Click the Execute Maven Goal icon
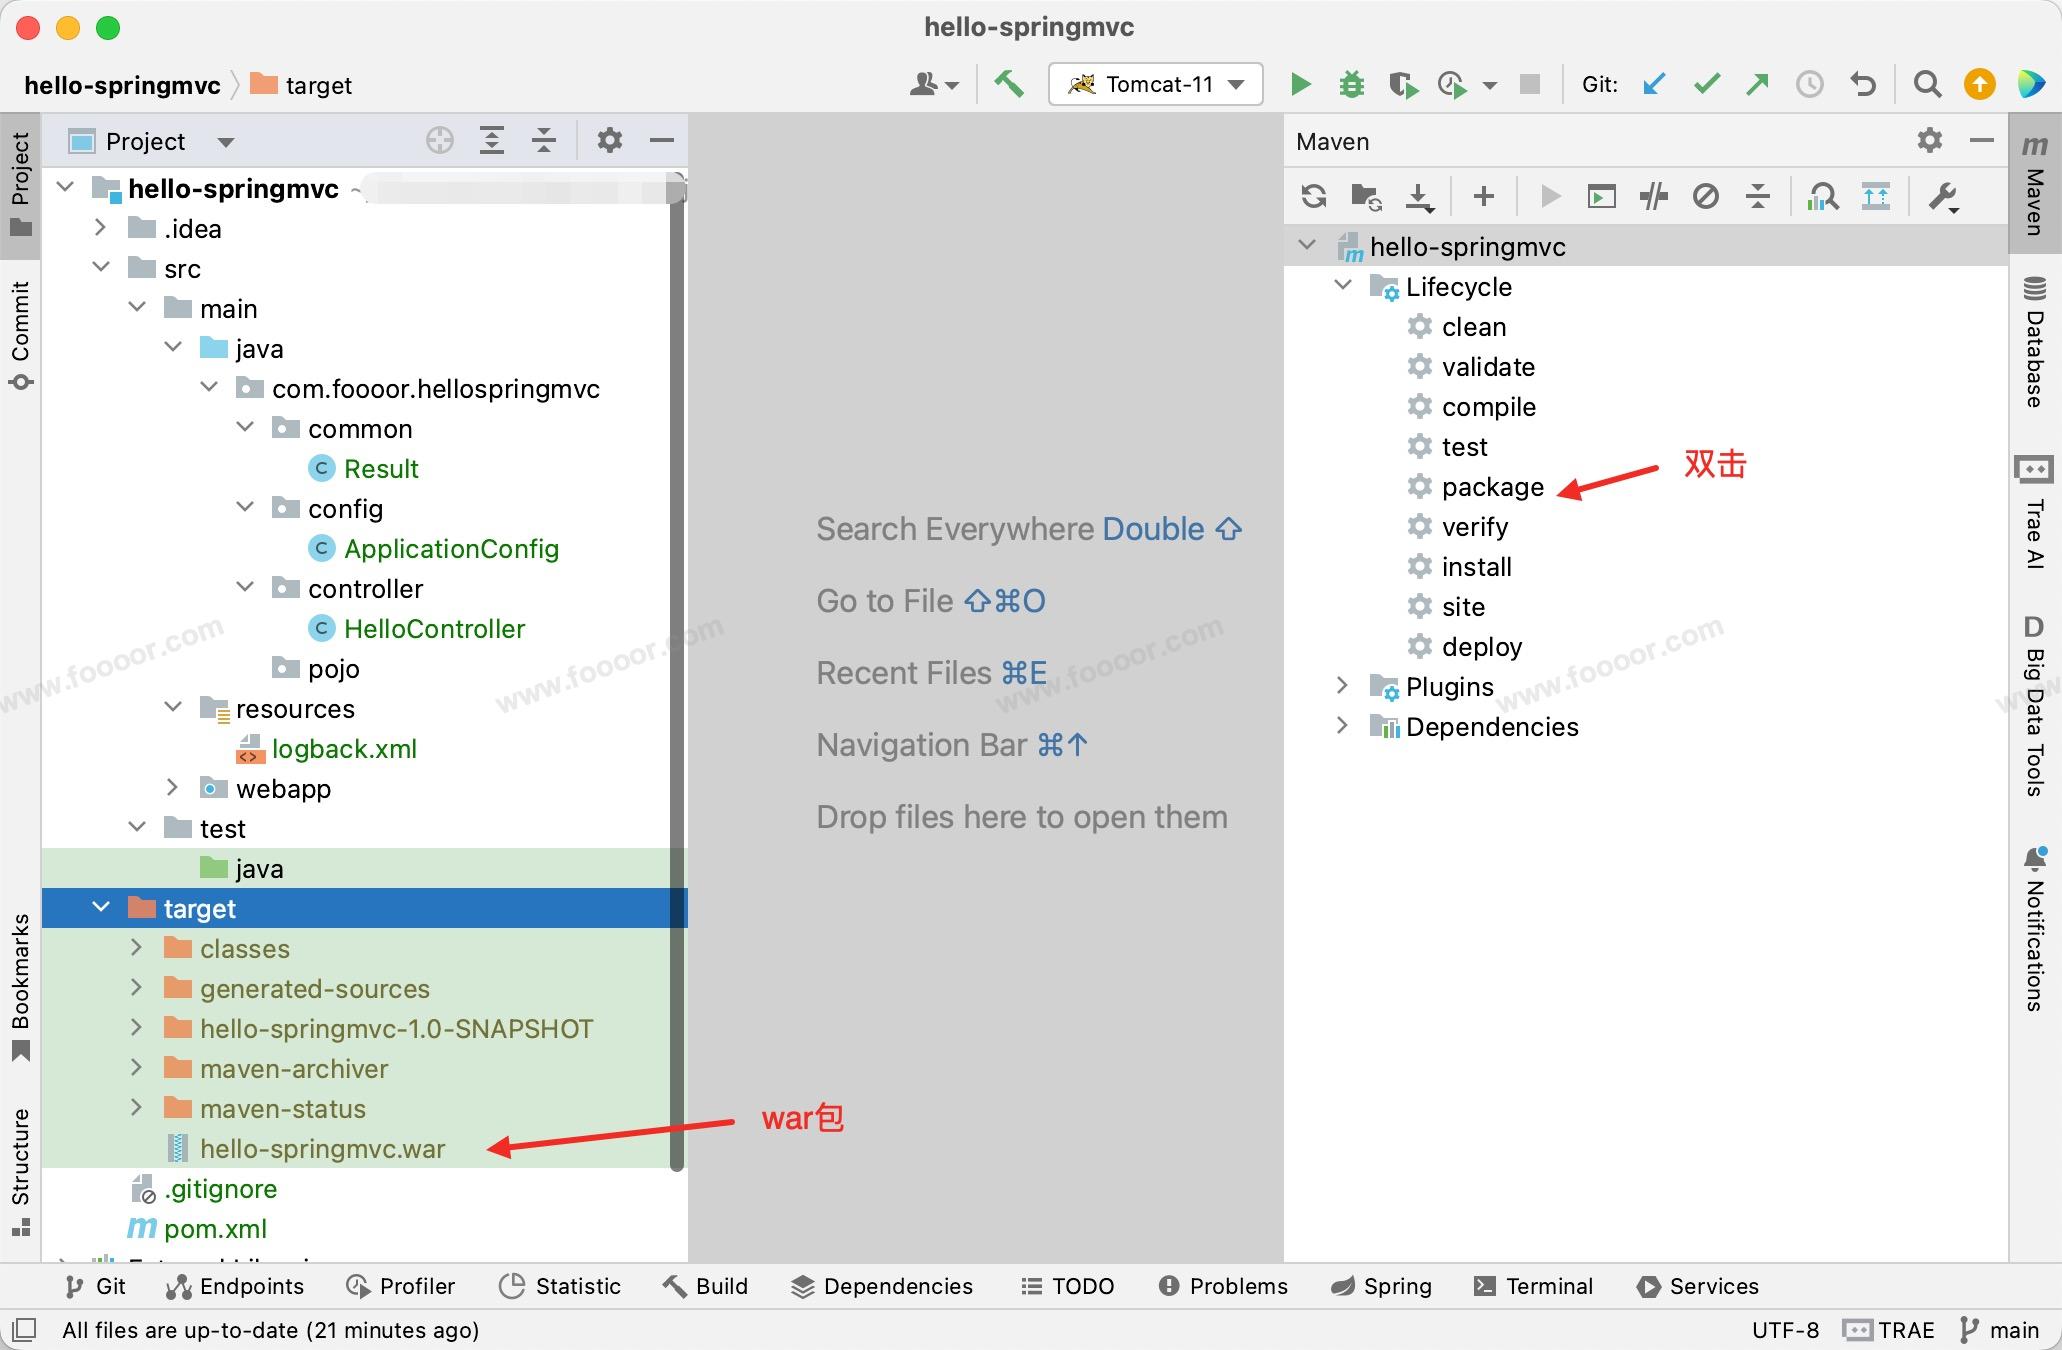The image size is (2062, 1350). [1601, 196]
